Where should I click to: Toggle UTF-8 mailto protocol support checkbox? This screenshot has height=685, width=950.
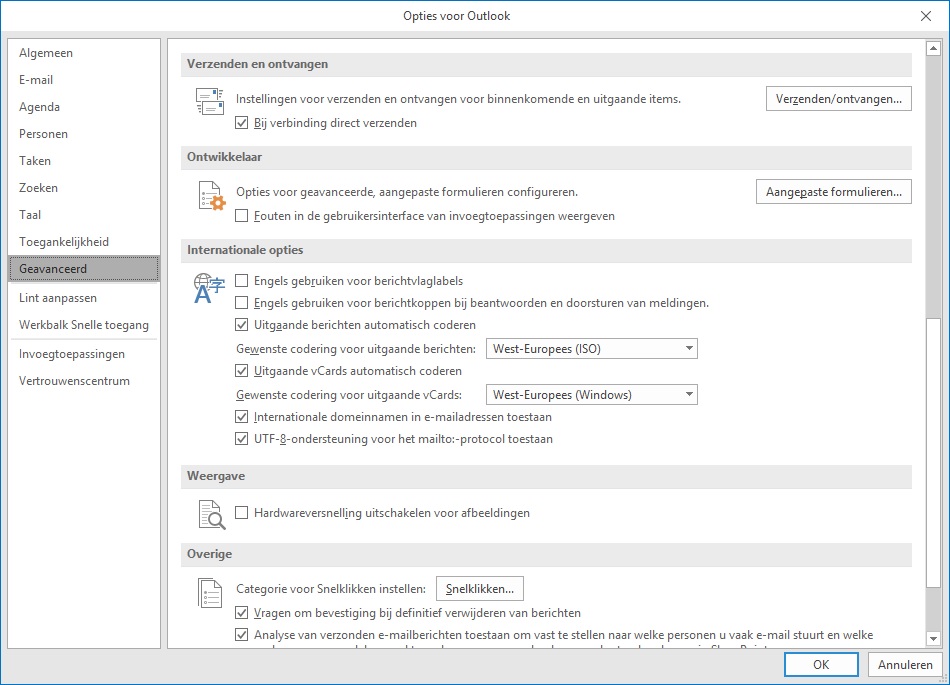(x=242, y=438)
